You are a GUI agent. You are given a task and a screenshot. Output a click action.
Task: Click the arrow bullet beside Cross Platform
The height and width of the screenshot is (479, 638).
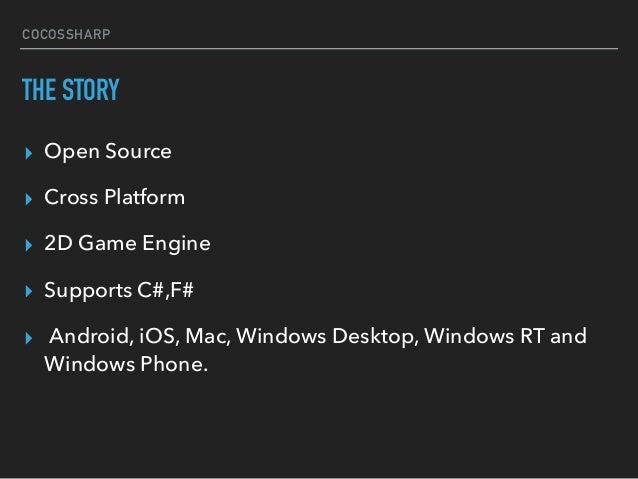(x=28, y=199)
